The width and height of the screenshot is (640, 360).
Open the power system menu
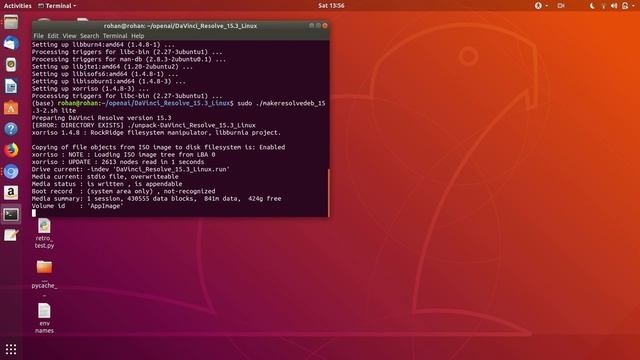click(x=627, y=6)
